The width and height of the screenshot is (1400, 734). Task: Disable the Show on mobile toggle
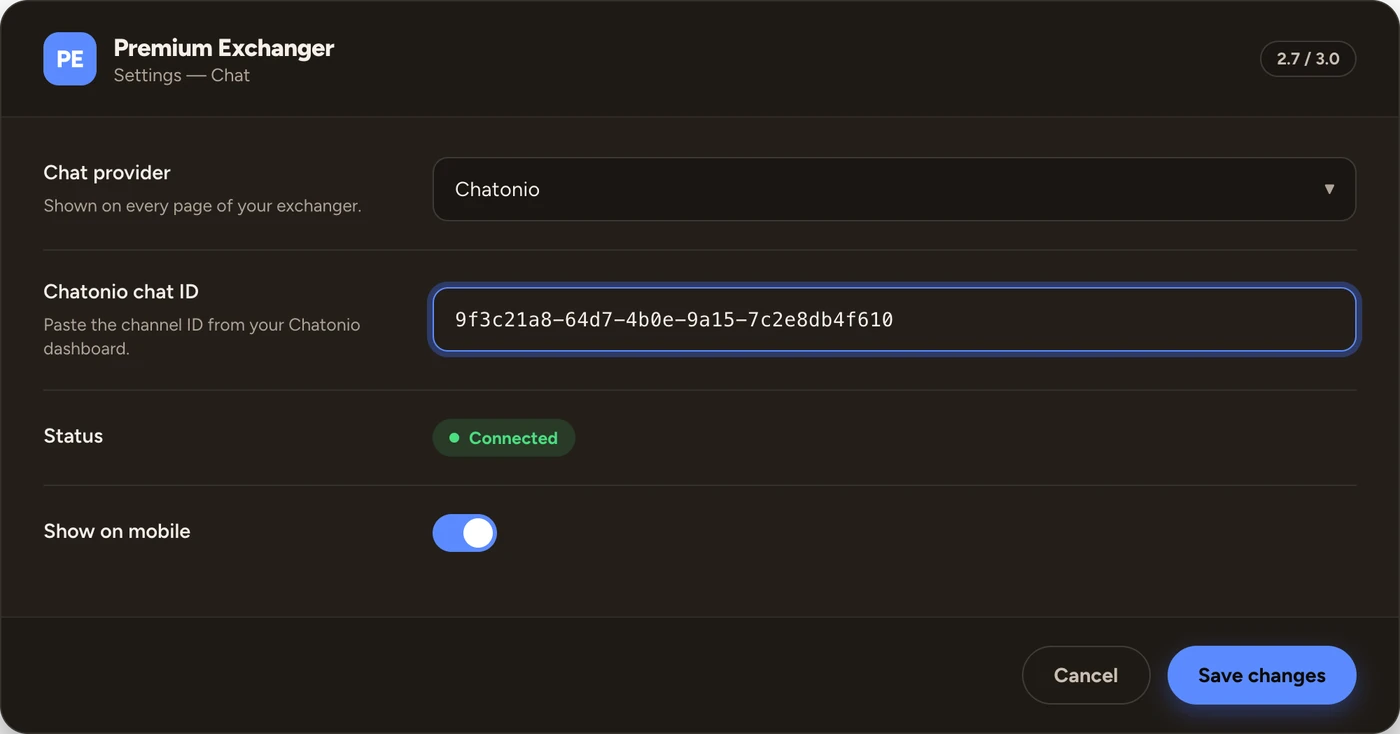tap(464, 533)
